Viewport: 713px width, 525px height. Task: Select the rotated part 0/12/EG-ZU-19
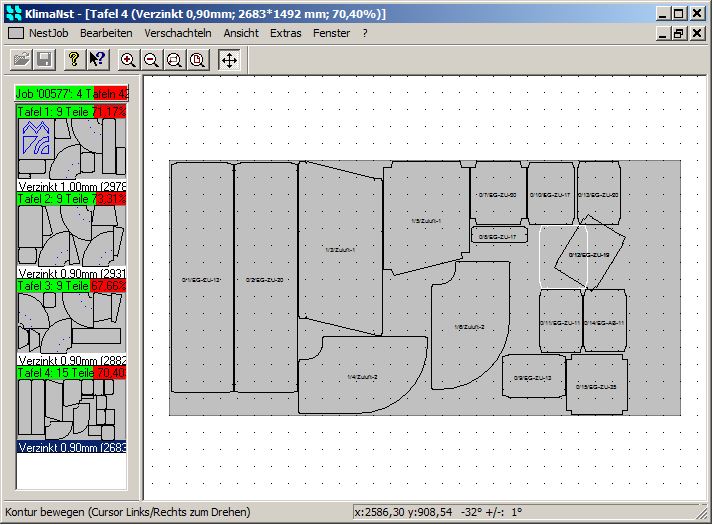click(x=590, y=256)
